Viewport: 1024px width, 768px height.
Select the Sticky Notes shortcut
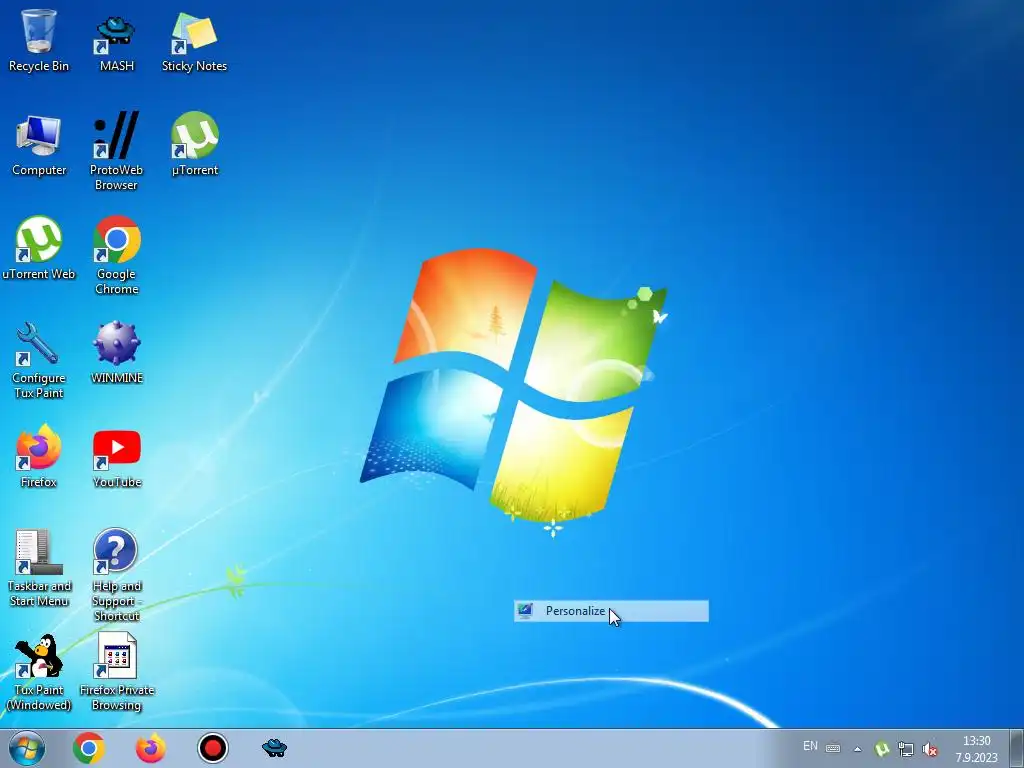coord(194,40)
